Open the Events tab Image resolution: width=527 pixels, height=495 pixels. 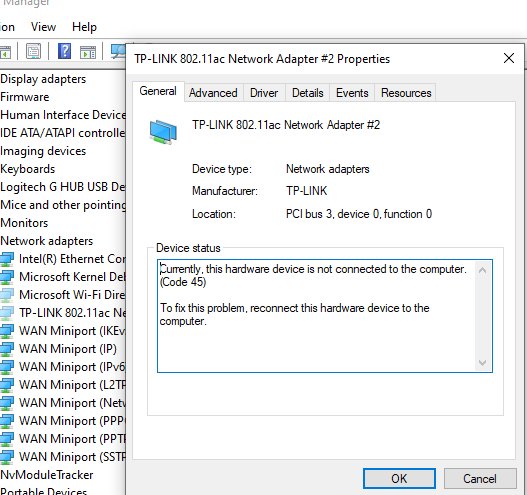[352, 93]
